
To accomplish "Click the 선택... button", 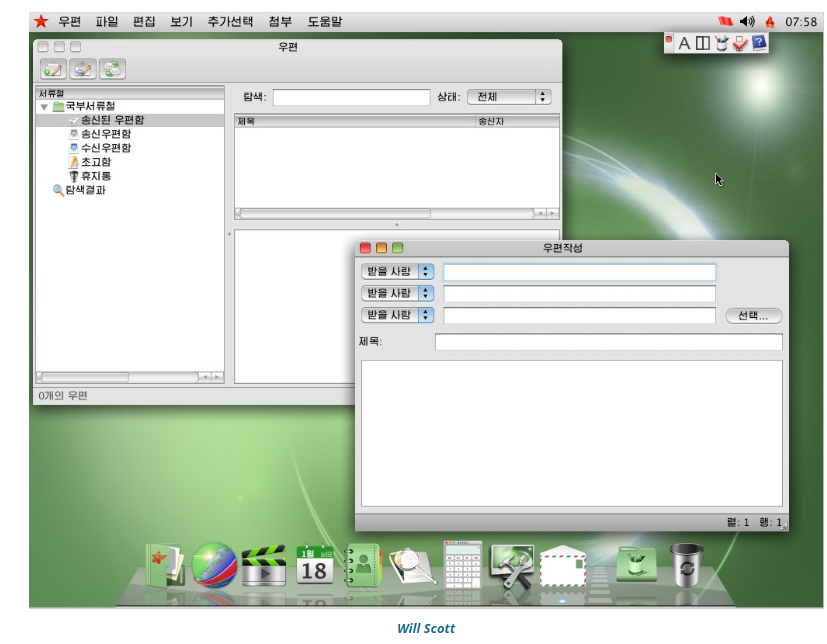I will pos(753,316).
